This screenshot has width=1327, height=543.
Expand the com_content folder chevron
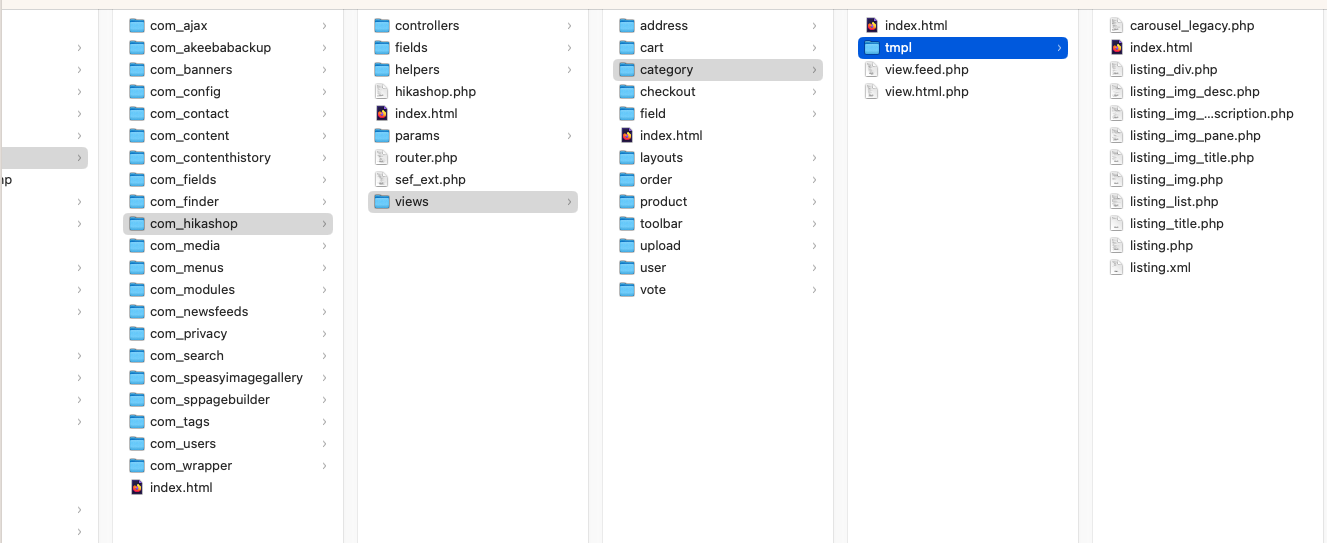[325, 136]
